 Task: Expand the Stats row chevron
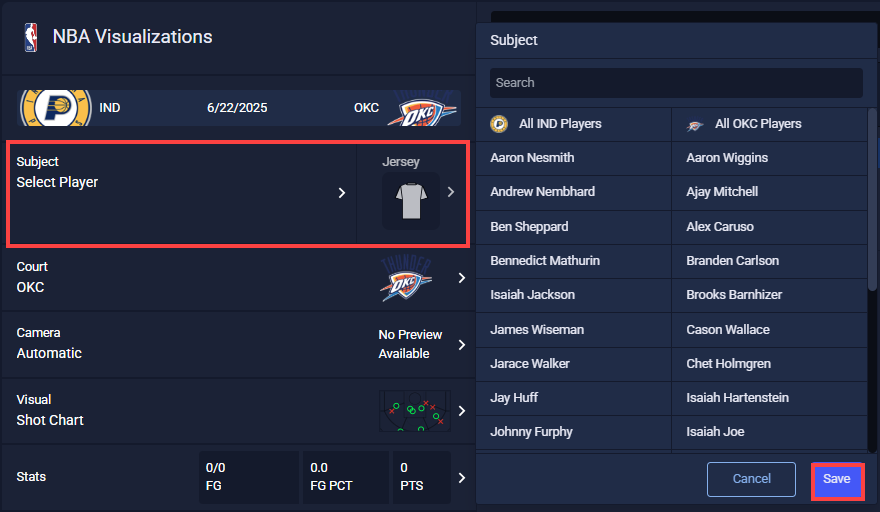click(461, 478)
